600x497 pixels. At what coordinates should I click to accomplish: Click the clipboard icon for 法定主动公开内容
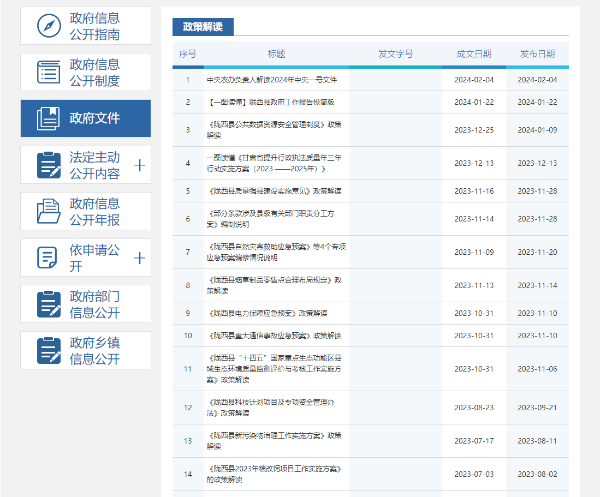pos(48,165)
